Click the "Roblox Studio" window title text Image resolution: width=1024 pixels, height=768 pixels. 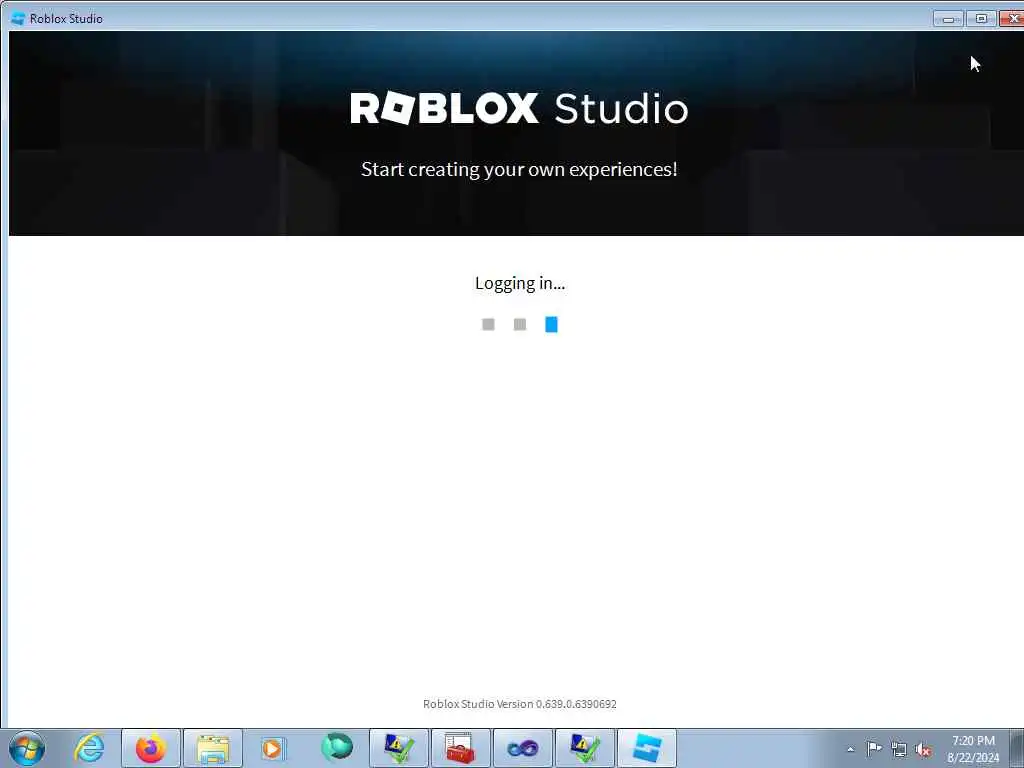click(66, 18)
